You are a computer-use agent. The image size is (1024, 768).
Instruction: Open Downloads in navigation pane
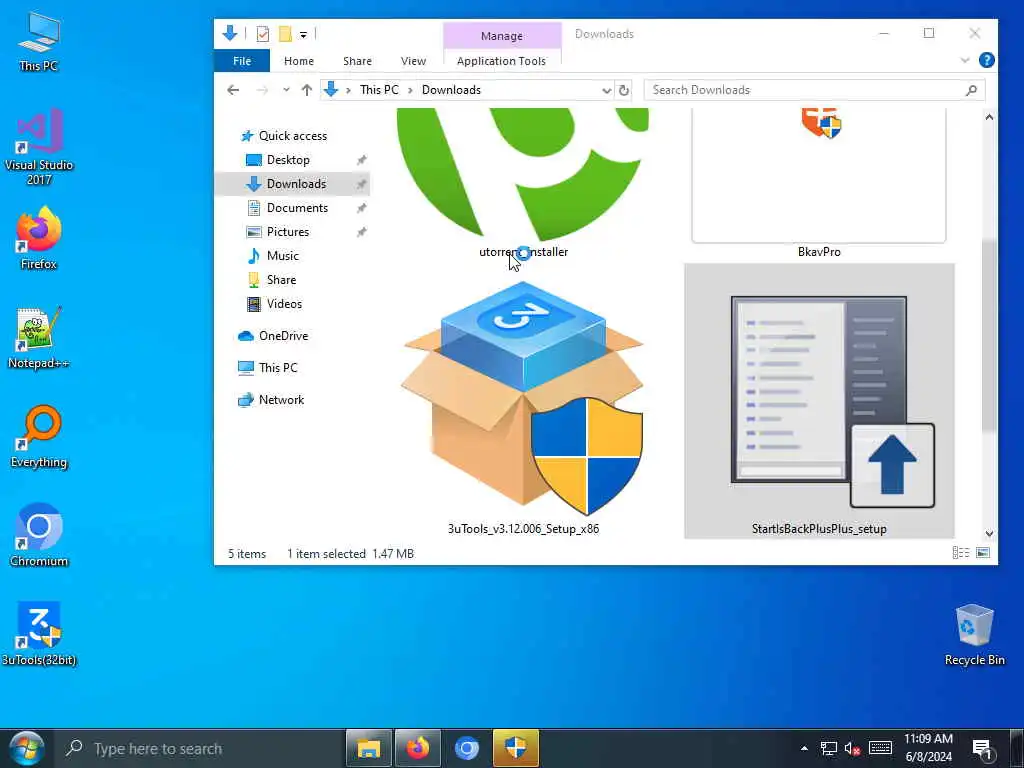pos(296,184)
